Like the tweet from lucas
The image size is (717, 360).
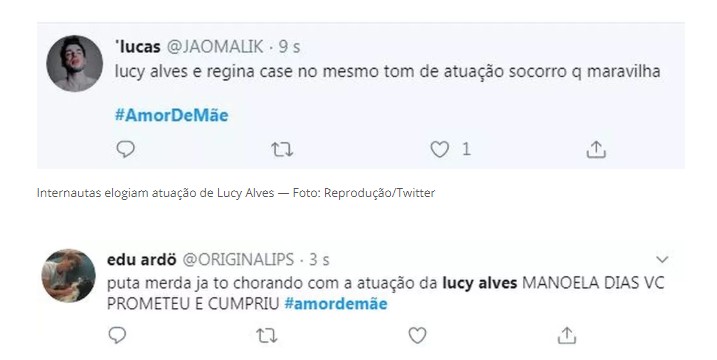[439, 150]
